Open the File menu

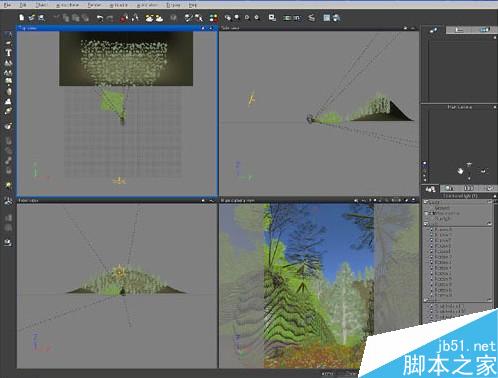pos(8,5)
